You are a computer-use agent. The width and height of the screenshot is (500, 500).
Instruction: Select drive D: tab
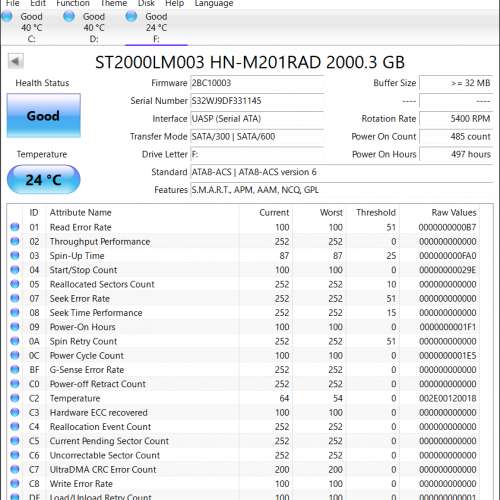point(94,27)
